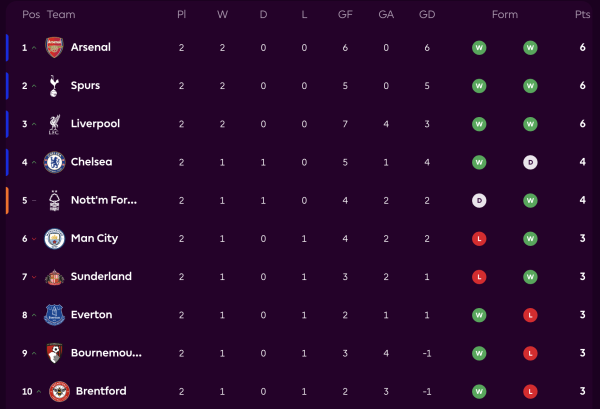The image size is (600, 409).
Task: Click the Nottingham Forest crest
Action: click(54, 200)
